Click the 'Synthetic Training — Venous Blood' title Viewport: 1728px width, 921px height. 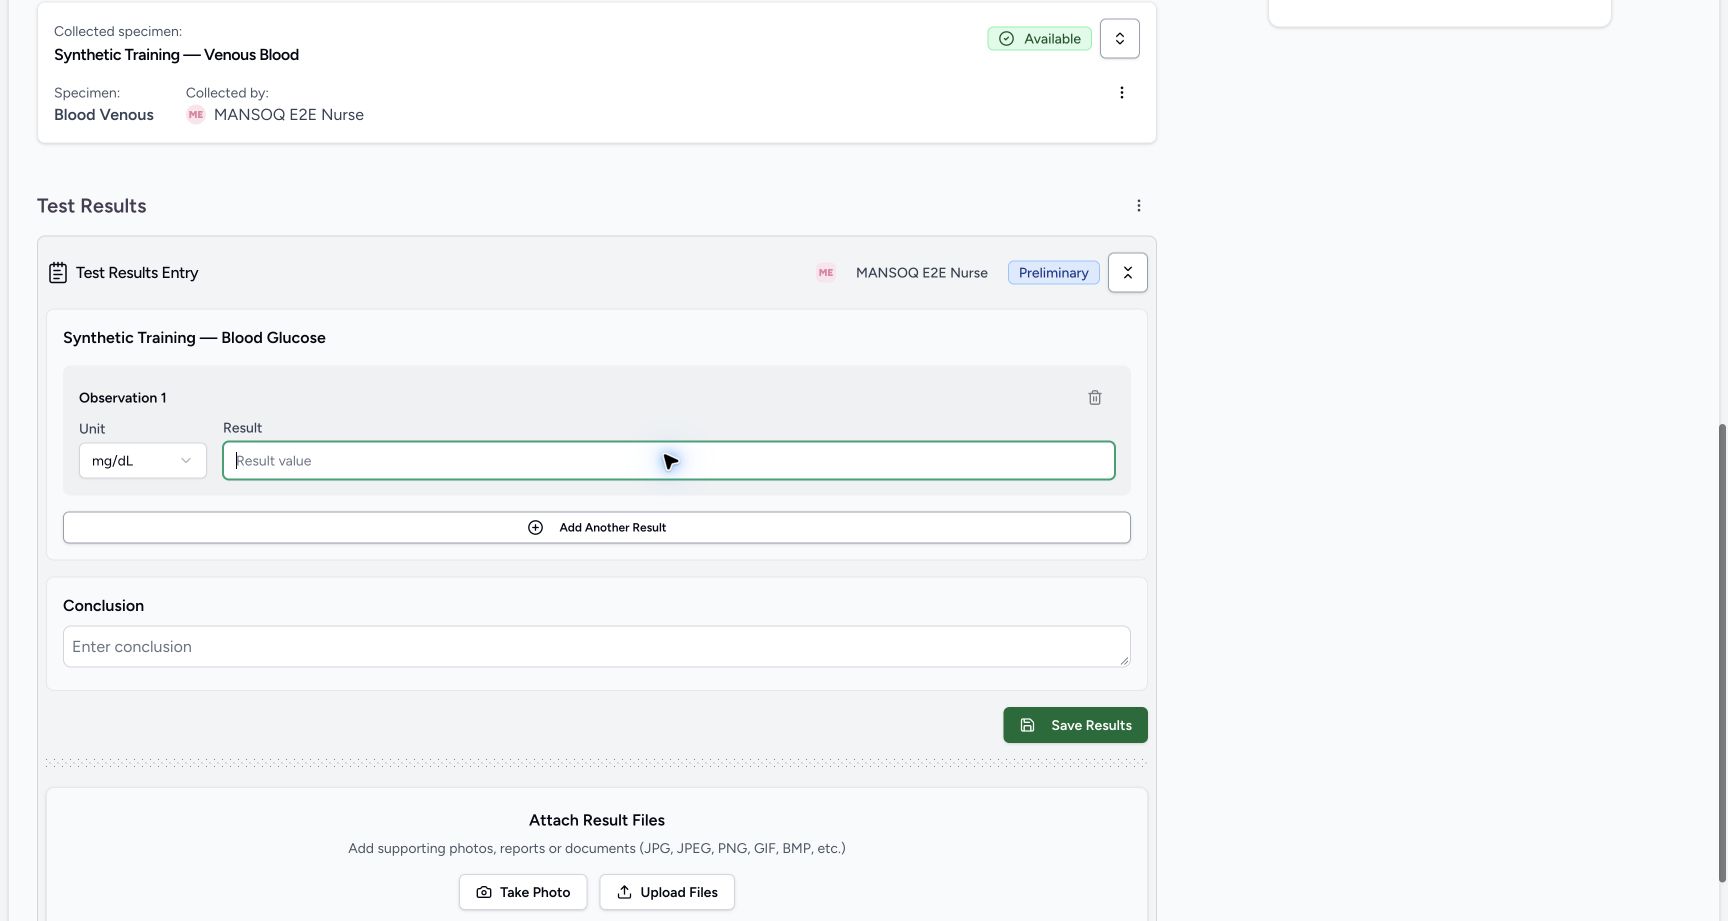point(176,55)
